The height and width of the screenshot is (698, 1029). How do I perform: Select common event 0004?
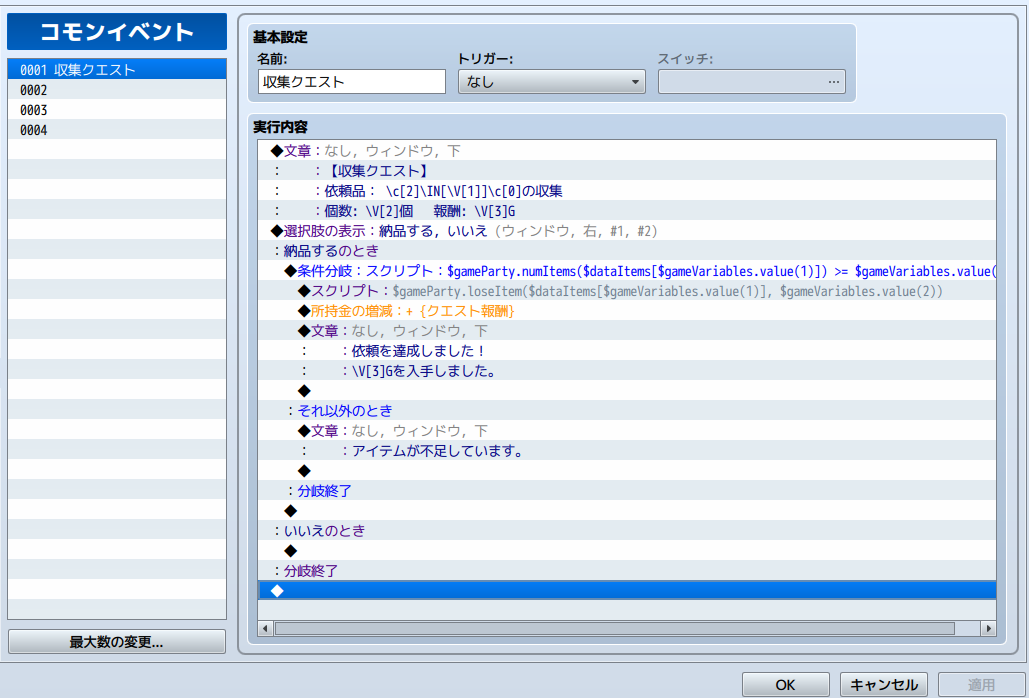[x=117, y=130]
